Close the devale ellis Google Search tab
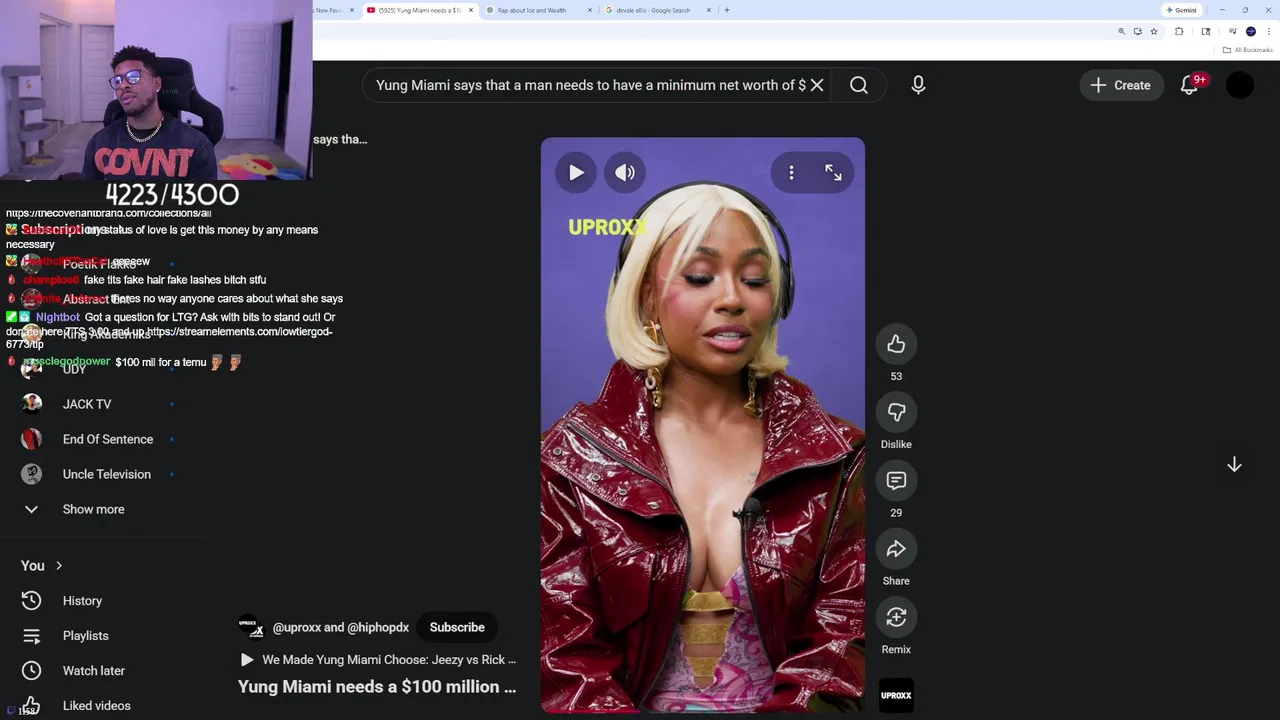 [x=709, y=10]
